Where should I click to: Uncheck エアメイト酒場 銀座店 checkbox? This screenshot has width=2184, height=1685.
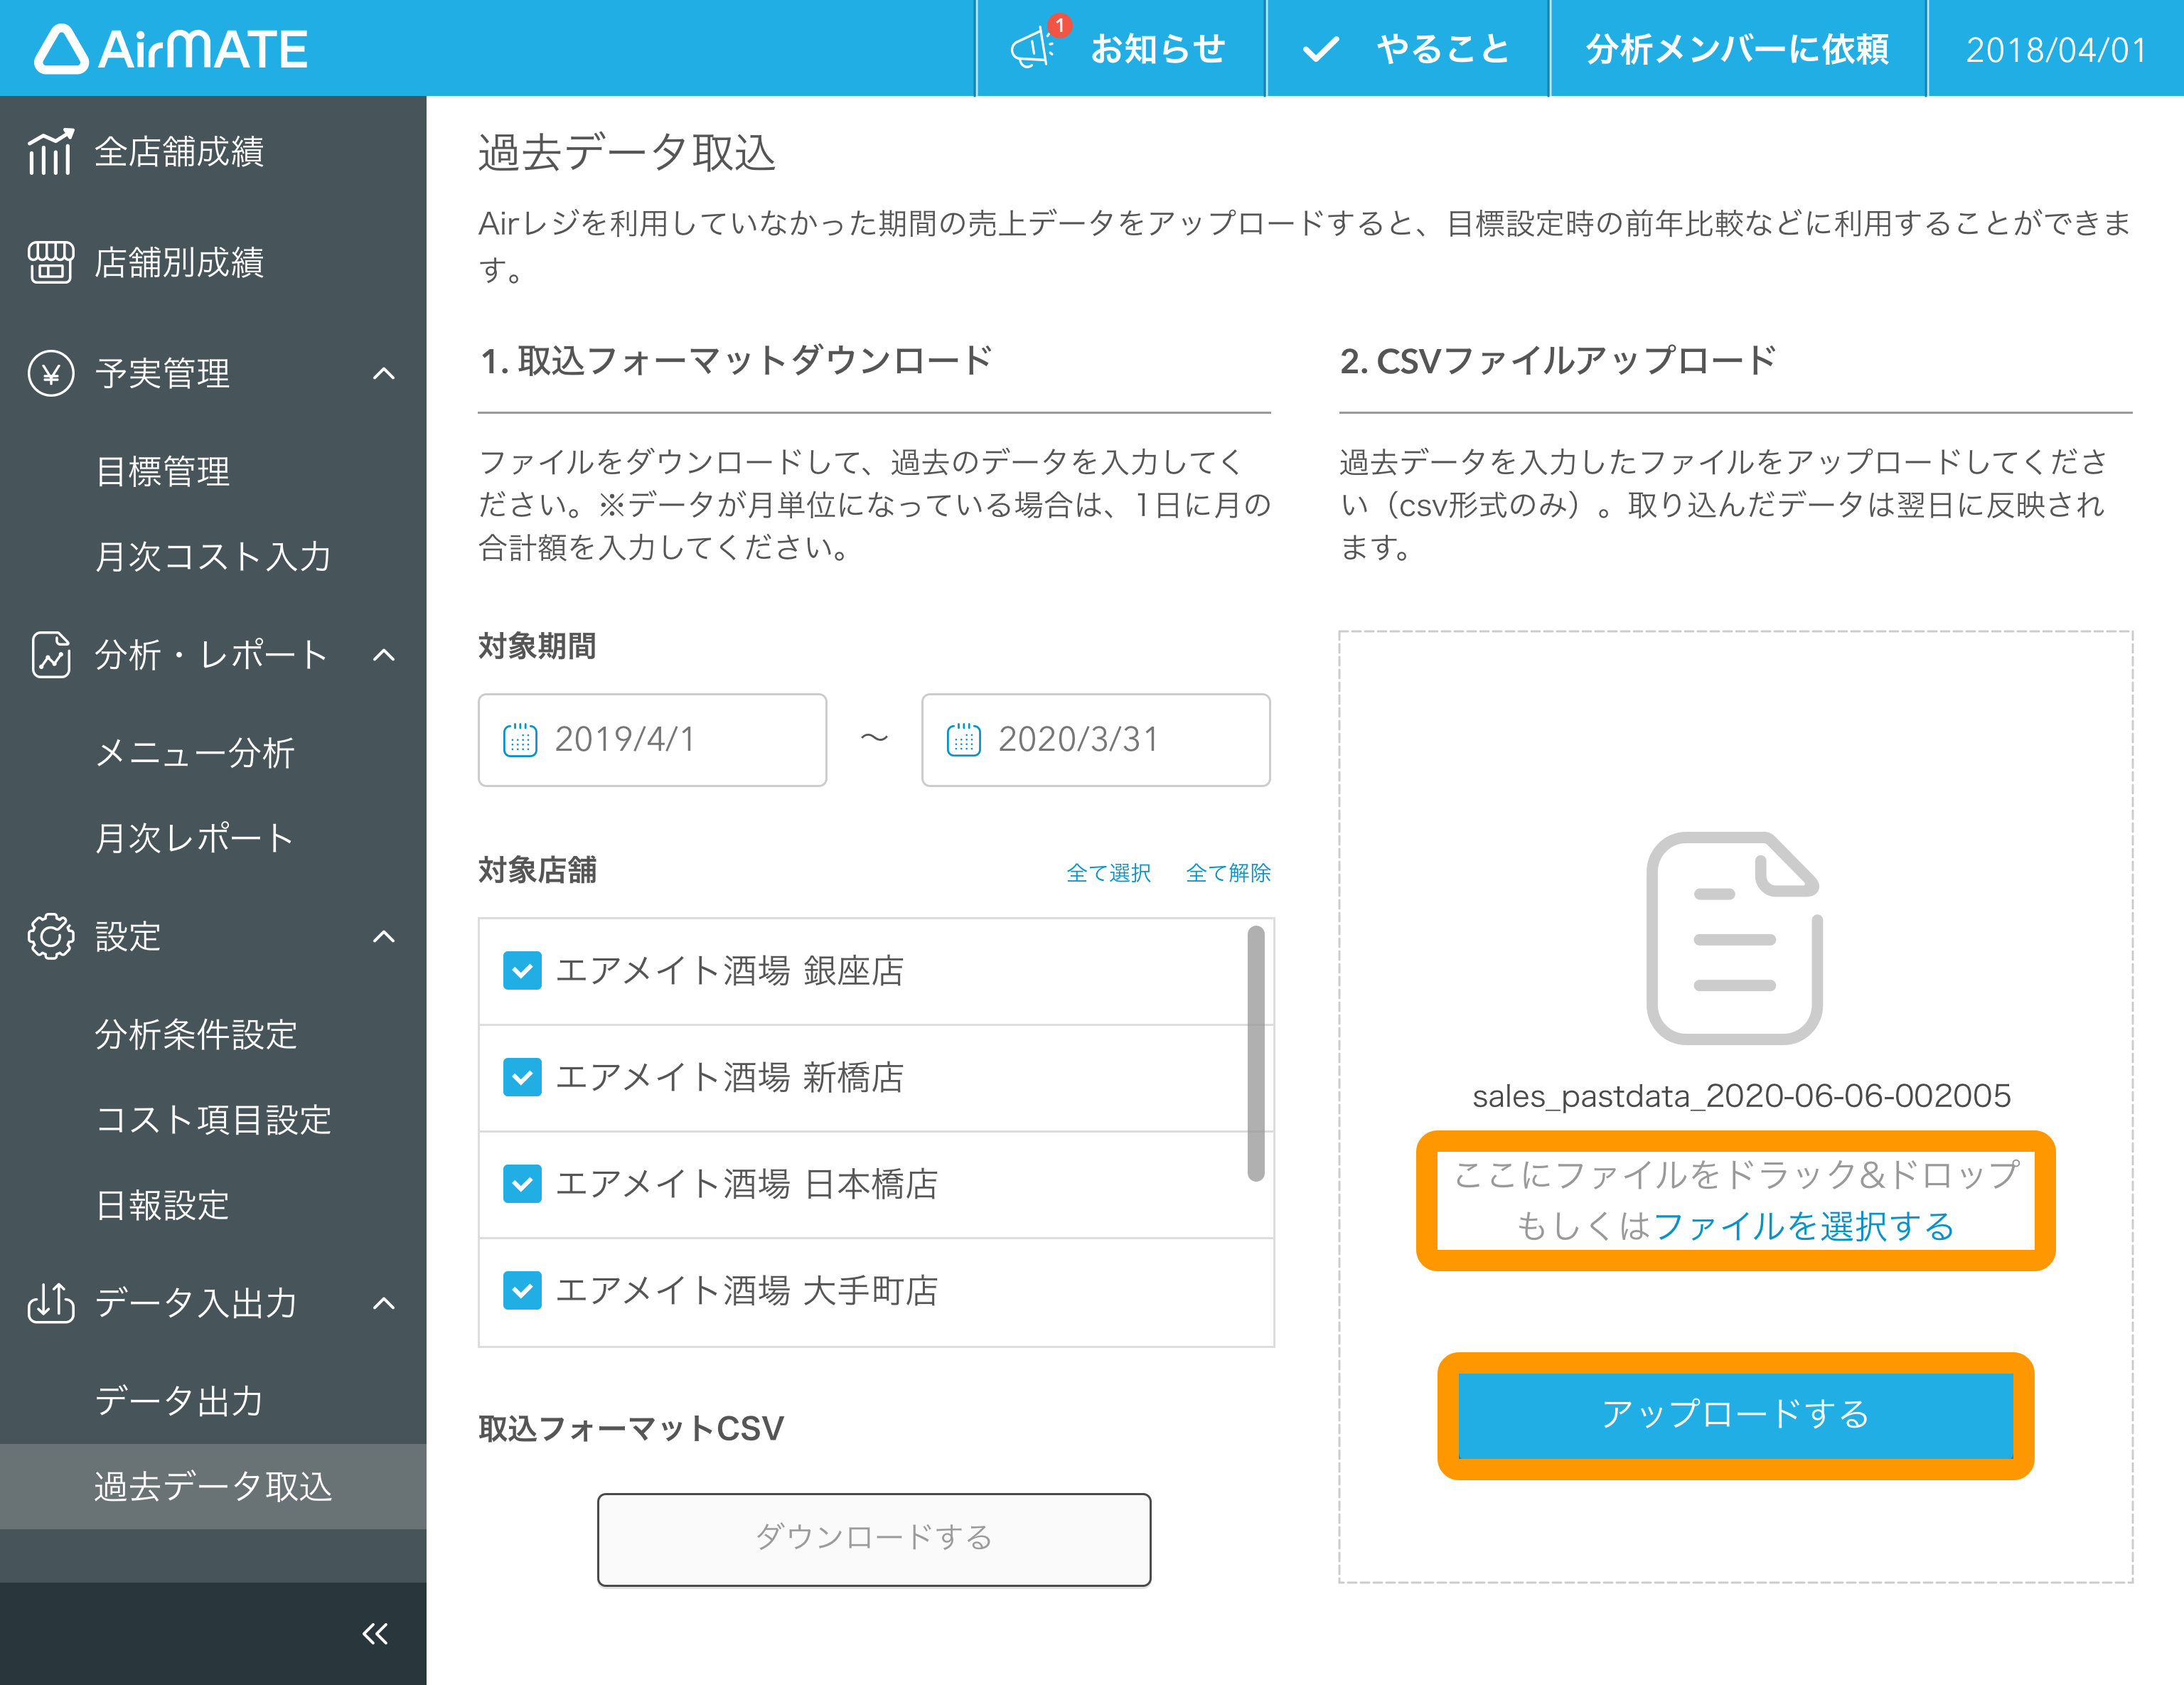point(522,971)
